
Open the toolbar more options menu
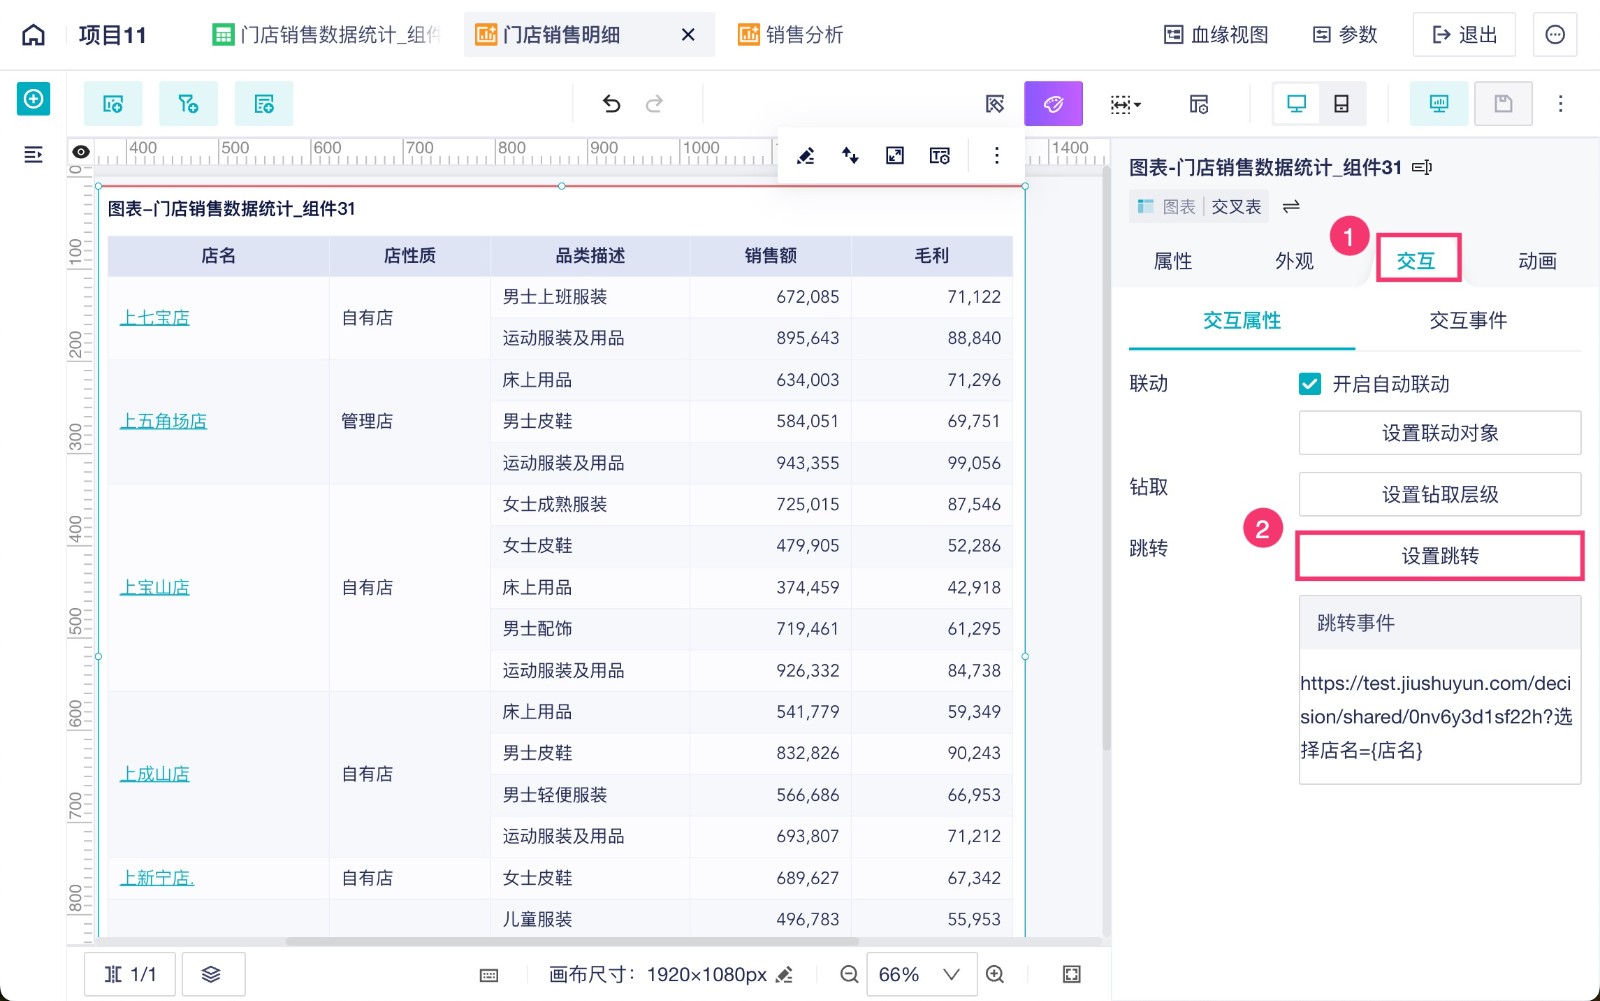[x=1560, y=104]
